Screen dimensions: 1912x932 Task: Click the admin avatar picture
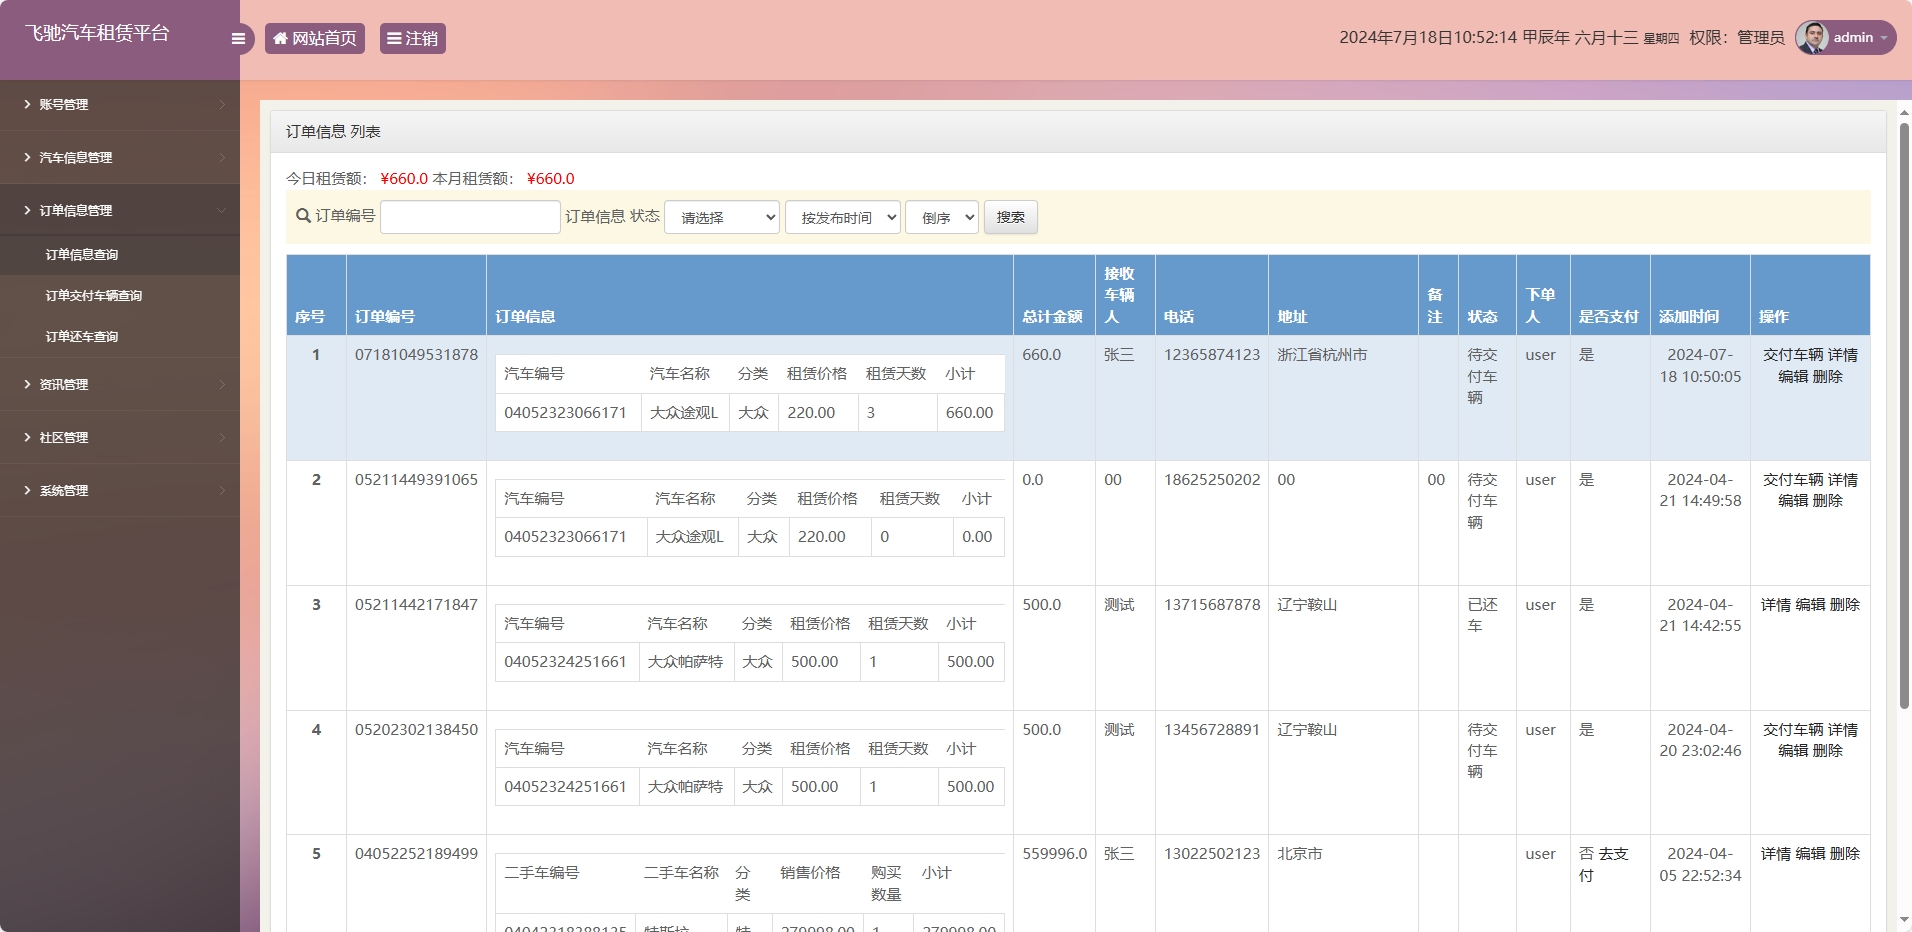1812,37
